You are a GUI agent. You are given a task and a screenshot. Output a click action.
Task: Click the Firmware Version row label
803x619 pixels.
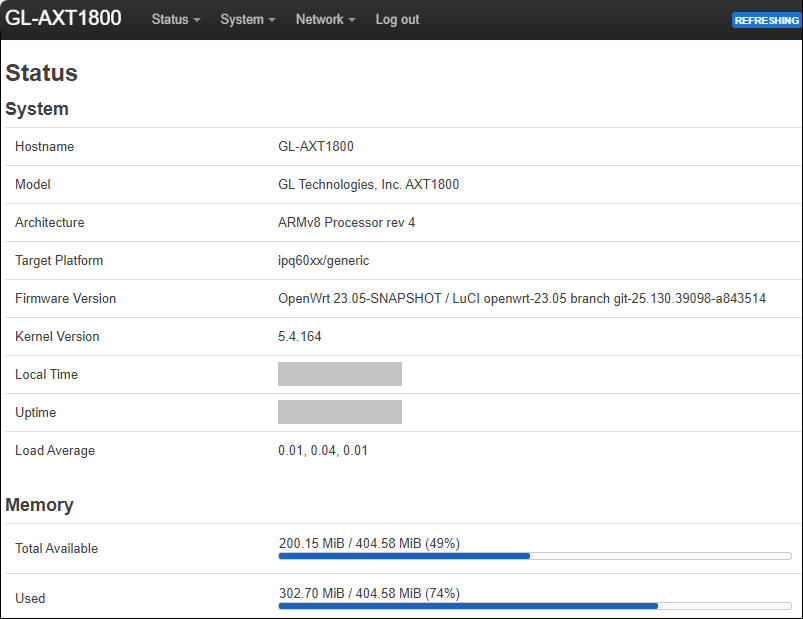[x=66, y=298]
